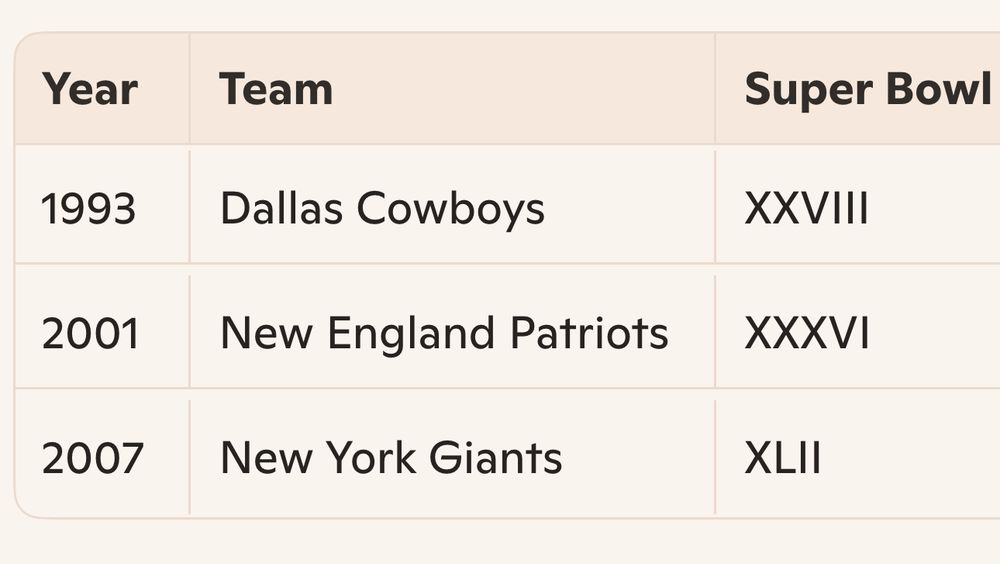The height and width of the screenshot is (564, 1000).
Task: Click the word Giants in table
Action: tap(496, 457)
